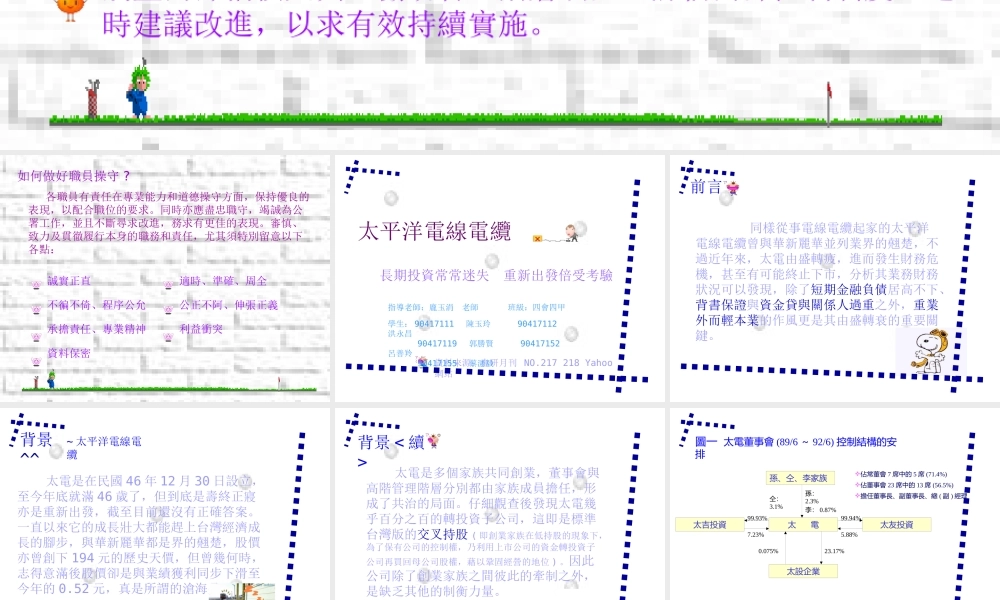Screen dimensions: 1000x600
Task: Open the 背景<續> slide thumbnail
Action: tap(499, 504)
